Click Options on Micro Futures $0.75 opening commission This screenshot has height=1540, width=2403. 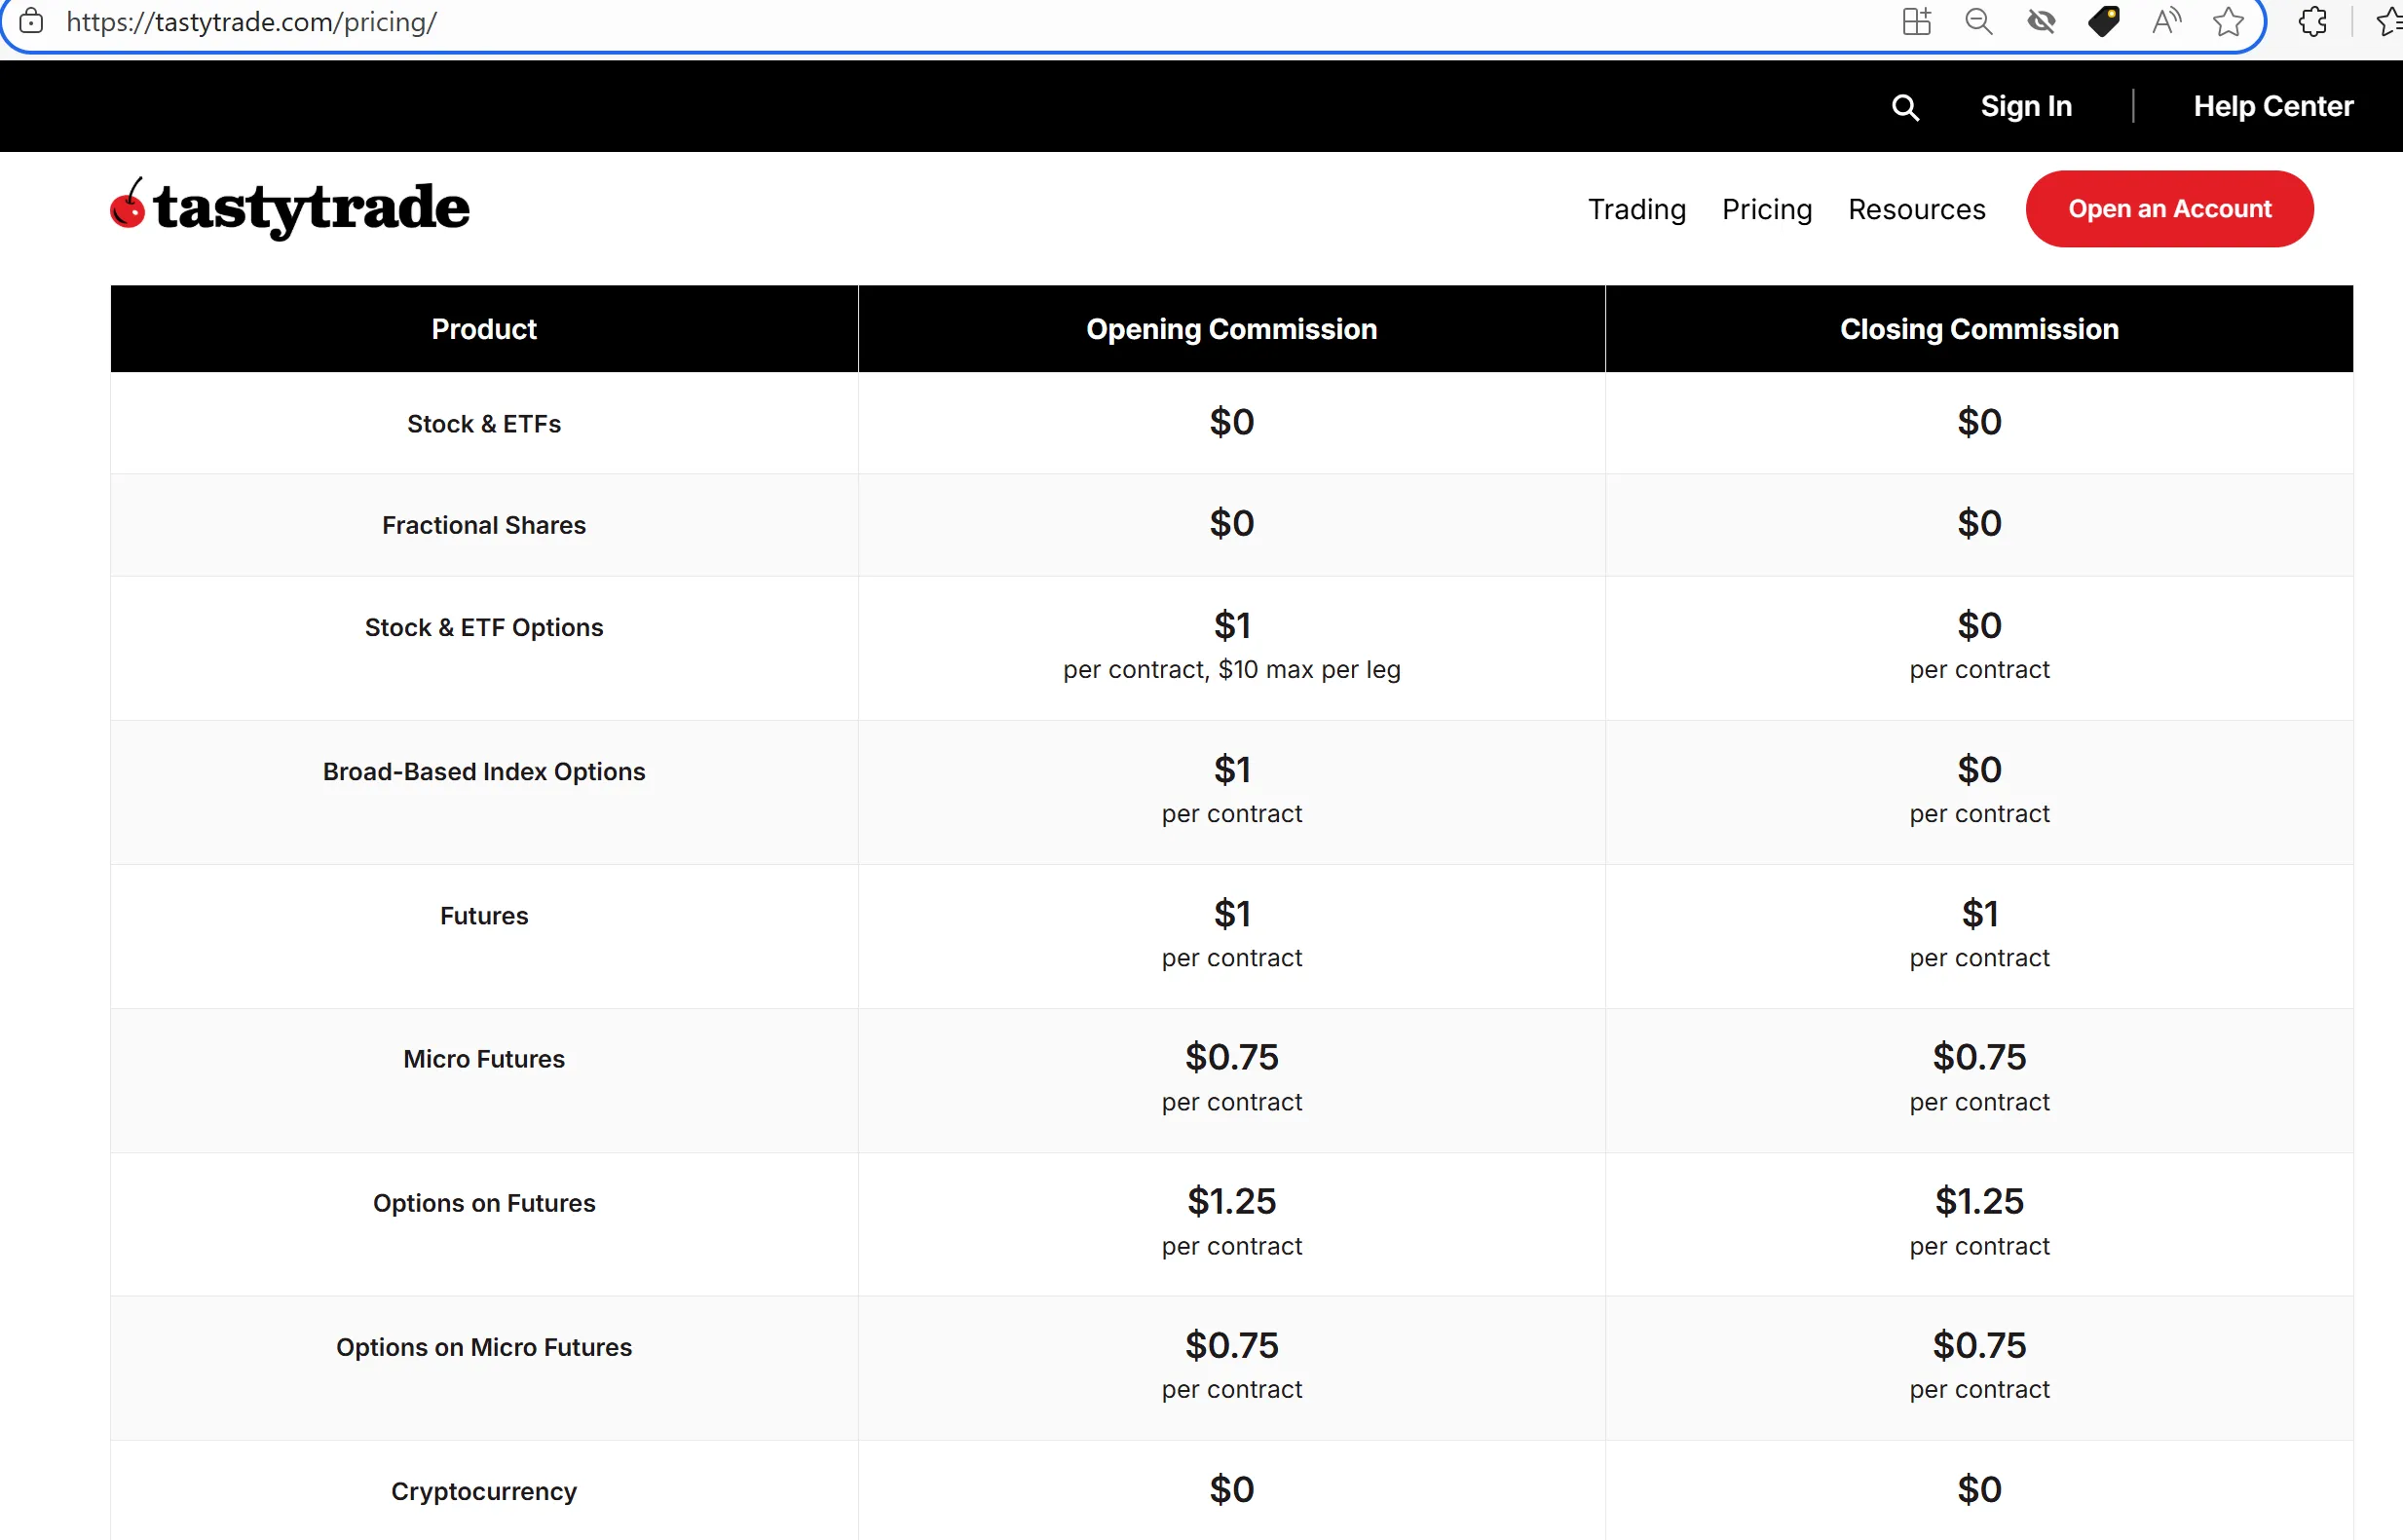point(1231,1345)
